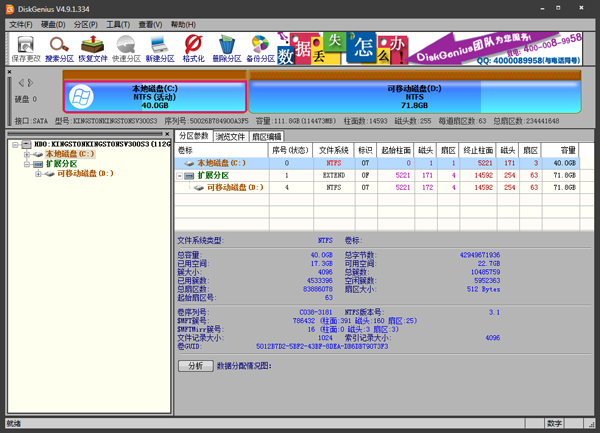The height and width of the screenshot is (433, 600).
Task: Launch the 恢复文件 file recovery tool
Action: point(93,49)
